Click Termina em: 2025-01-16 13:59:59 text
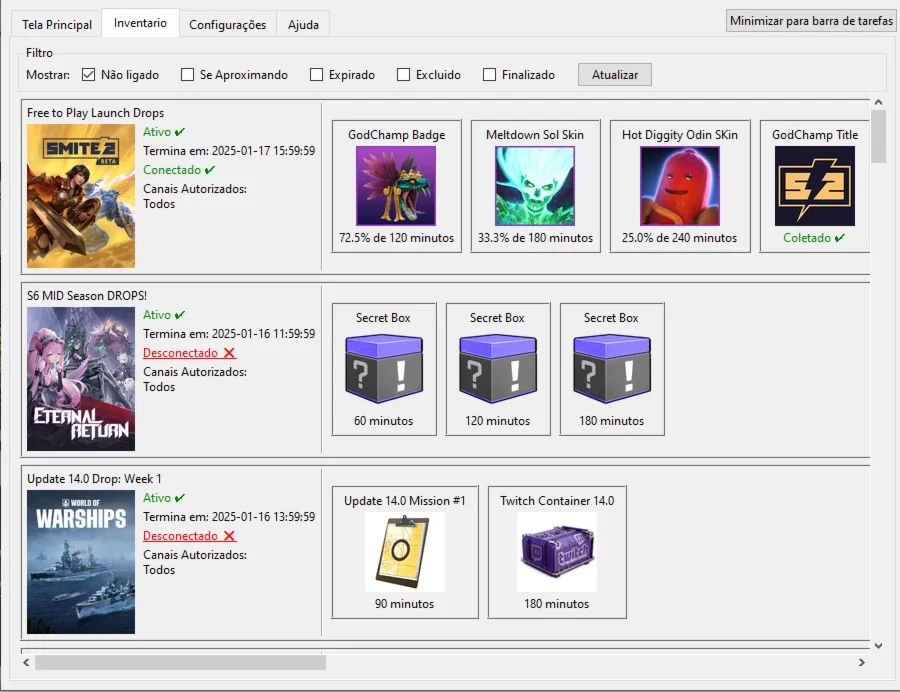 click(229, 517)
